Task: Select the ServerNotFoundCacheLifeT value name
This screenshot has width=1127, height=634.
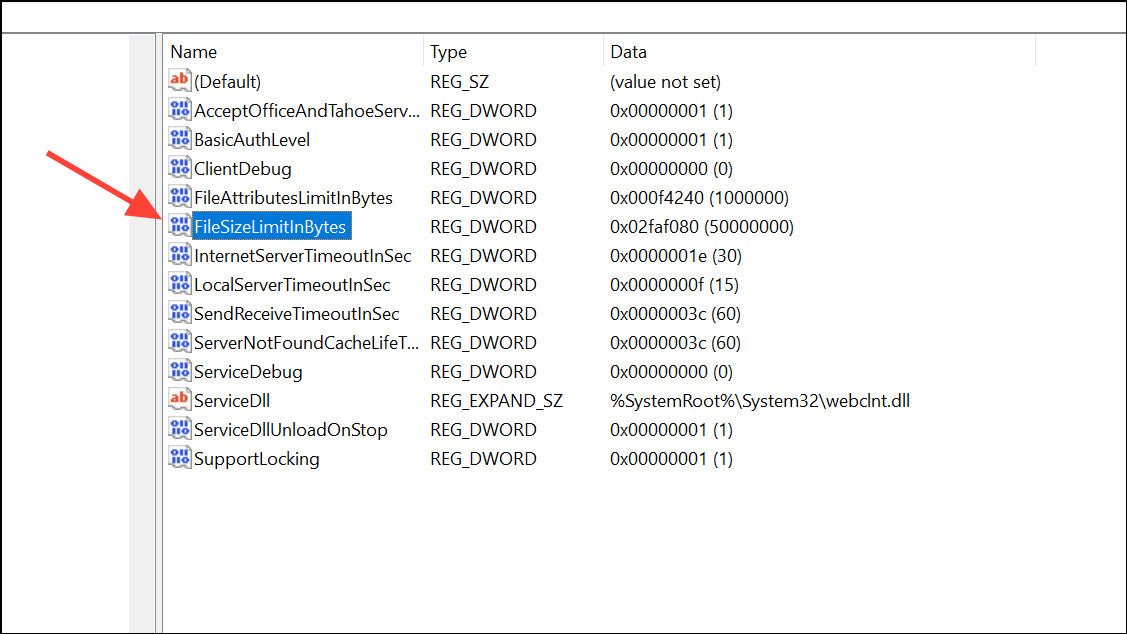Action: coord(306,343)
